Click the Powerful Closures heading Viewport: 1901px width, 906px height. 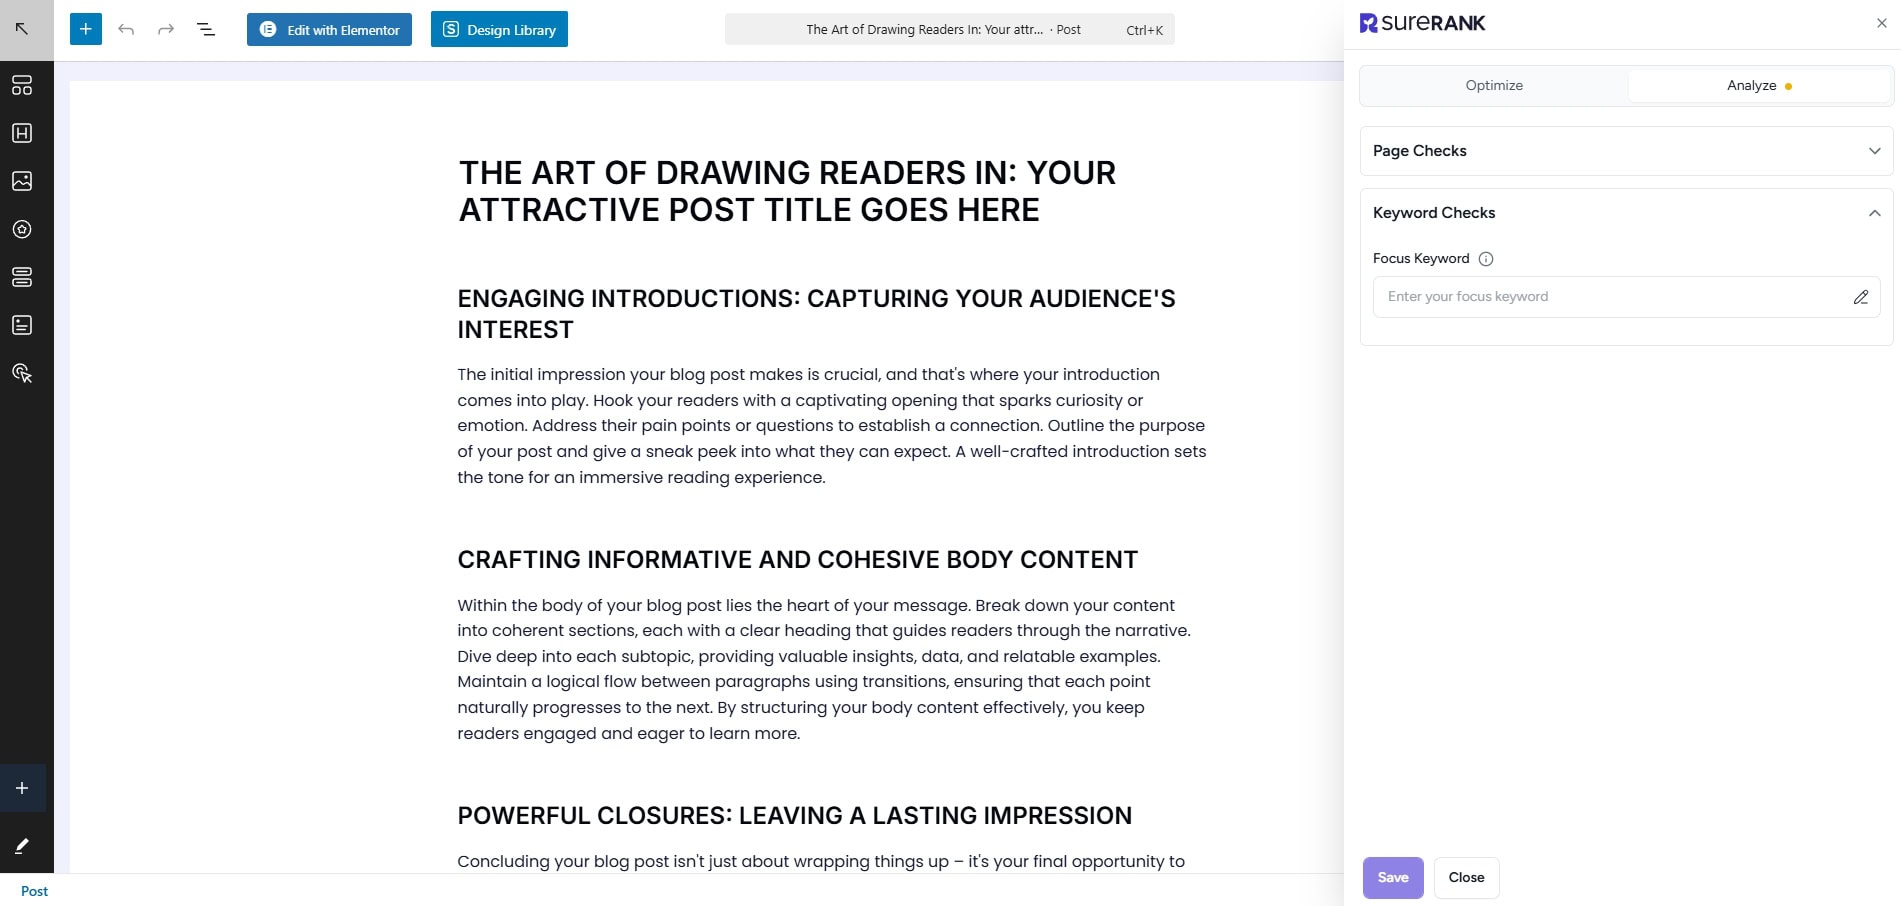pyautogui.click(x=794, y=816)
